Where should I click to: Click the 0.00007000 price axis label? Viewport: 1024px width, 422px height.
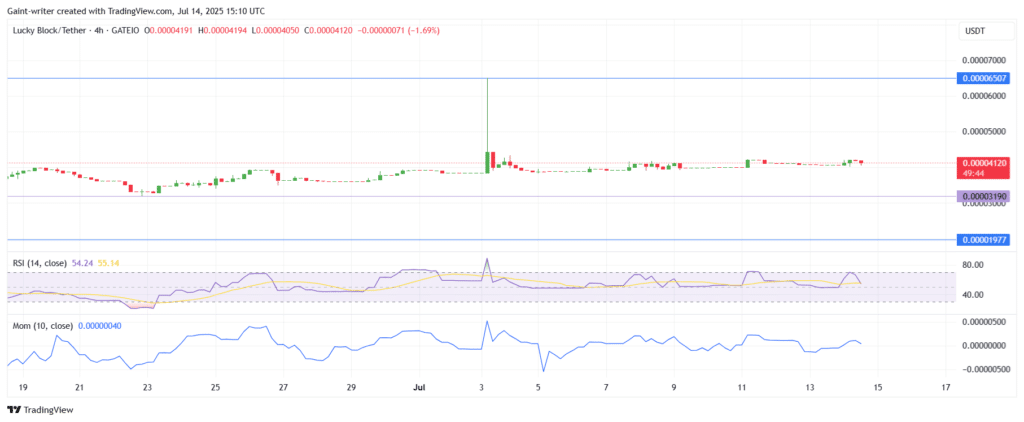pos(985,59)
